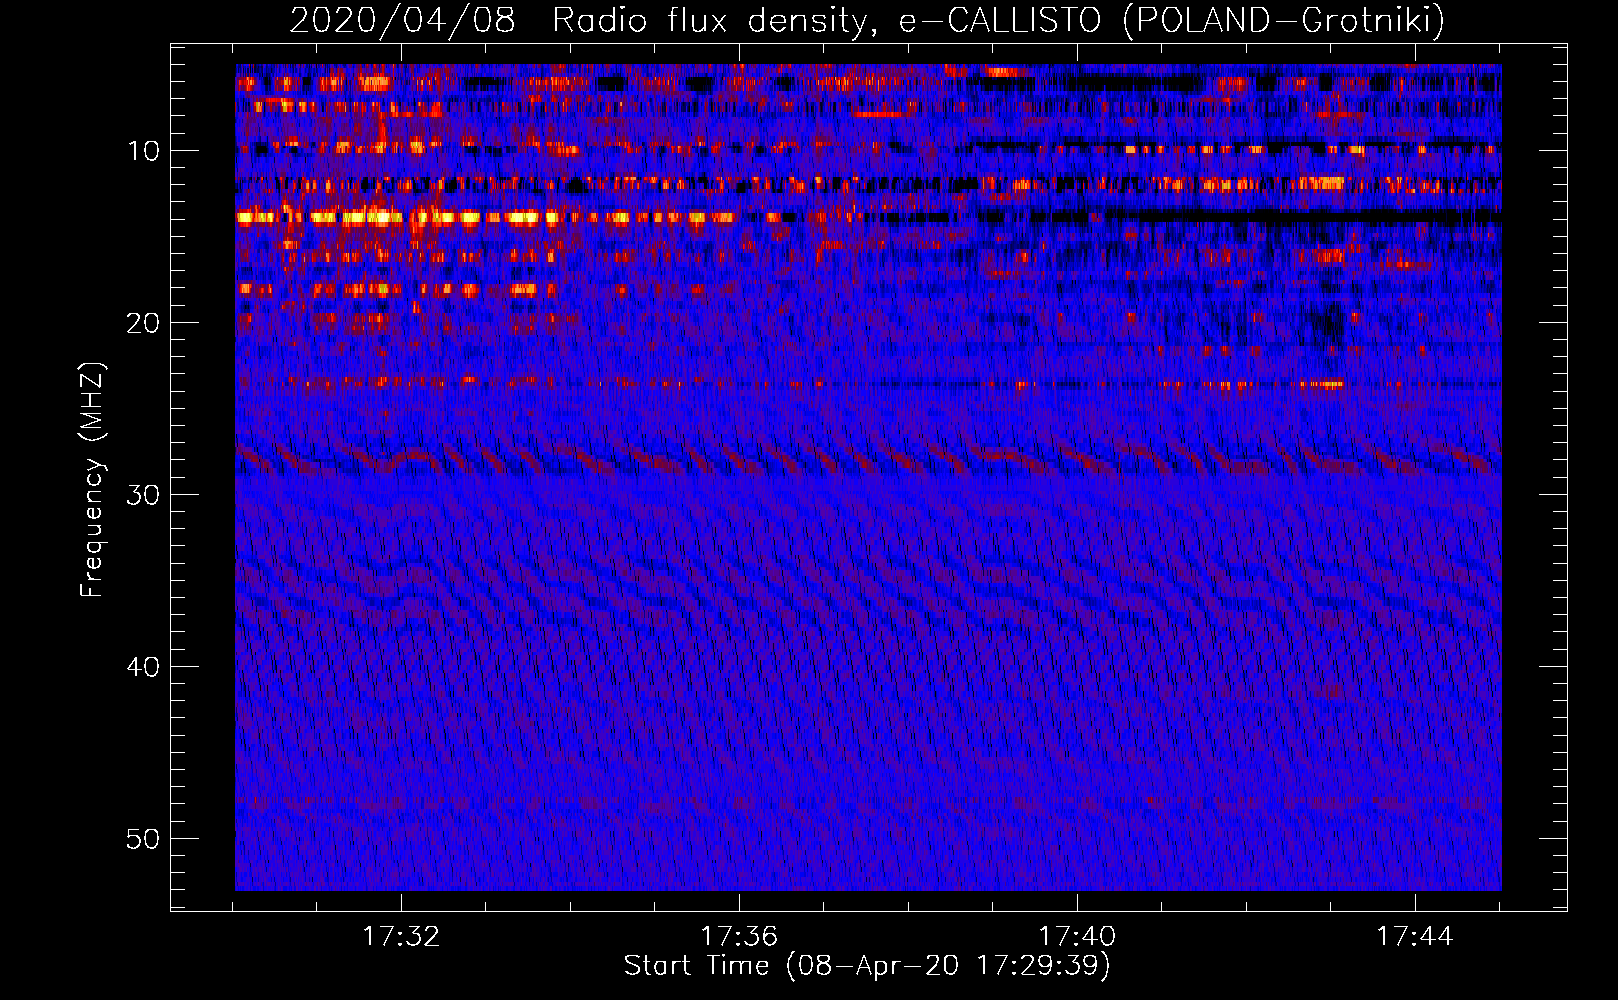Click the 10 MHz frequency tick label
This screenshot has width=1618, height=1000.
click(x=144, y=151)
